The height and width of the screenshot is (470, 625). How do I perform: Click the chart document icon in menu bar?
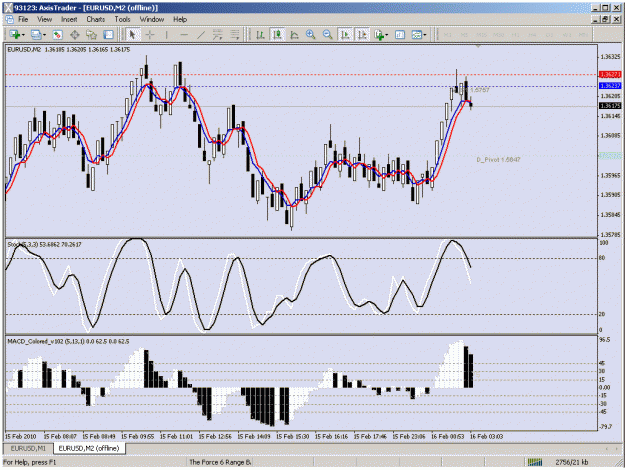[x=10, y=19]
